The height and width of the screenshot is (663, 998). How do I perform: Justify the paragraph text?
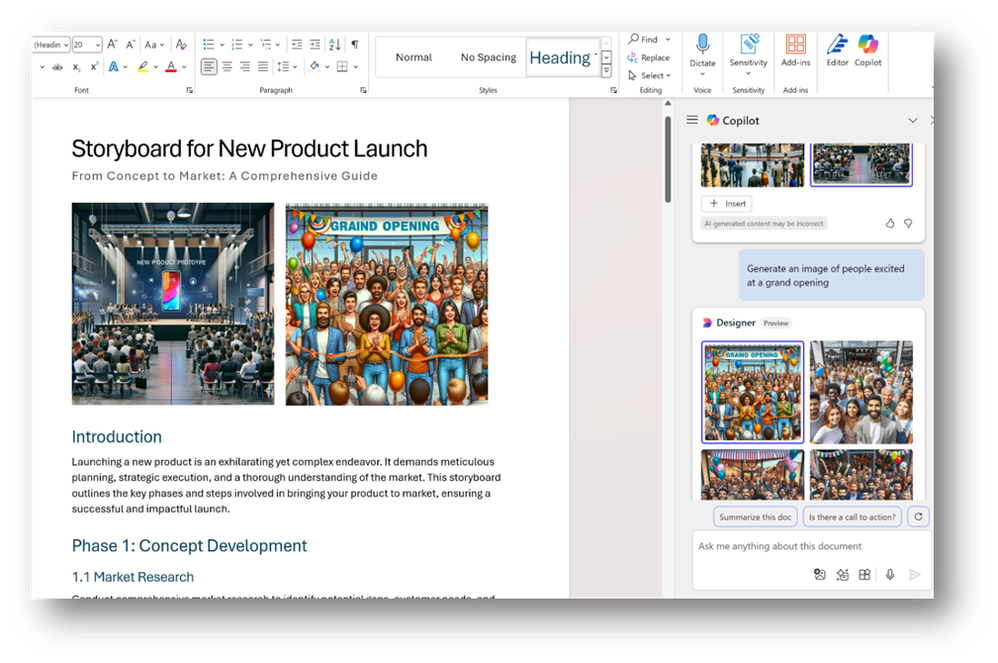point(263,67)
